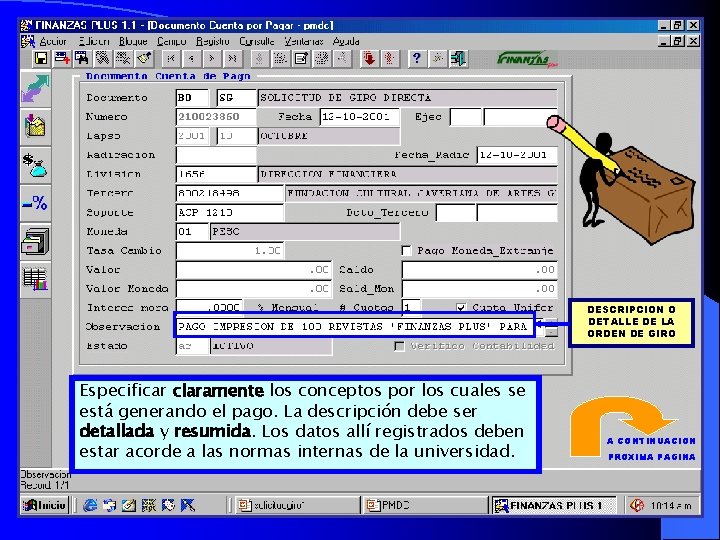Click the Division code field

215,174
